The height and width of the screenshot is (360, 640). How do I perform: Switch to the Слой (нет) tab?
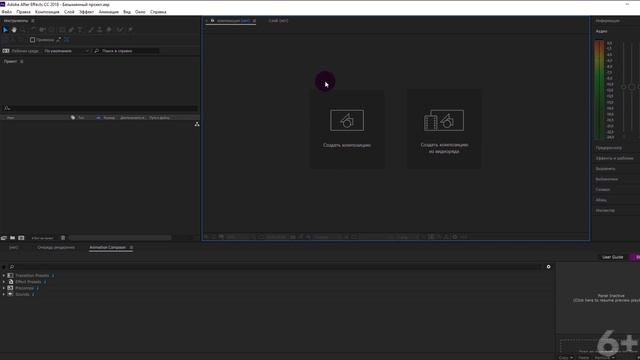pyautogui.click(x=278, y=20)
